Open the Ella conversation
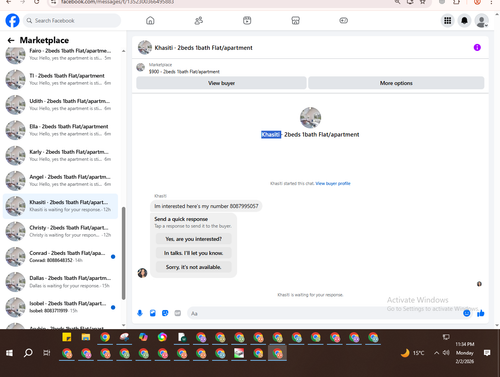This screenshot has height=377, width=500. coord(60,130)
